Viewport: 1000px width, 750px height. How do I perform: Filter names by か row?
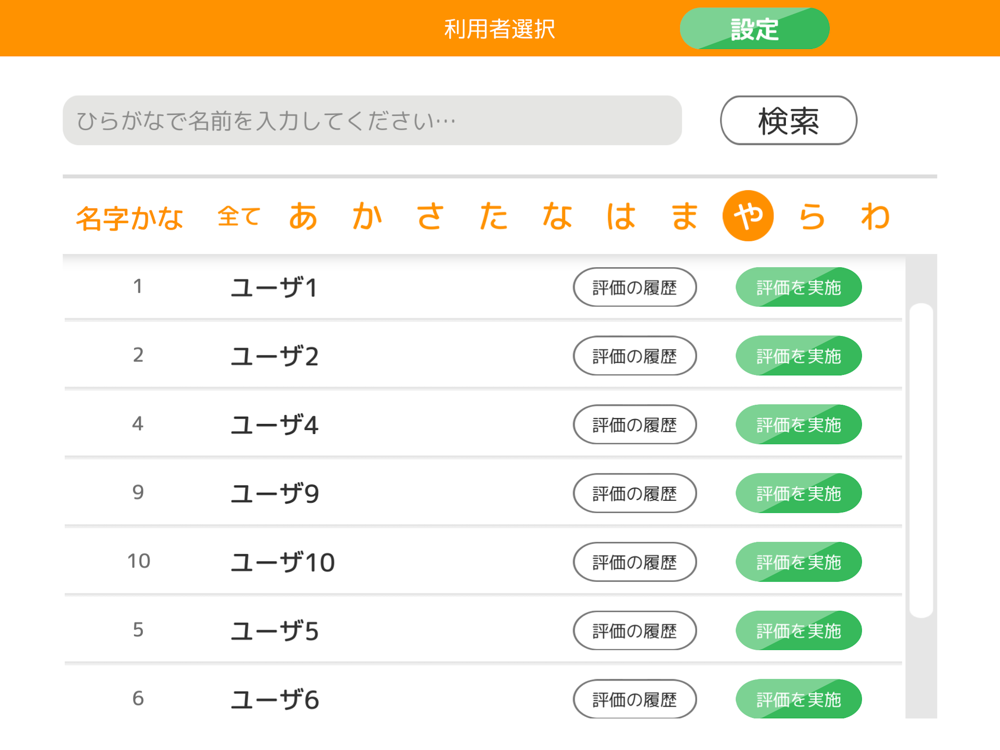(367, 216)
